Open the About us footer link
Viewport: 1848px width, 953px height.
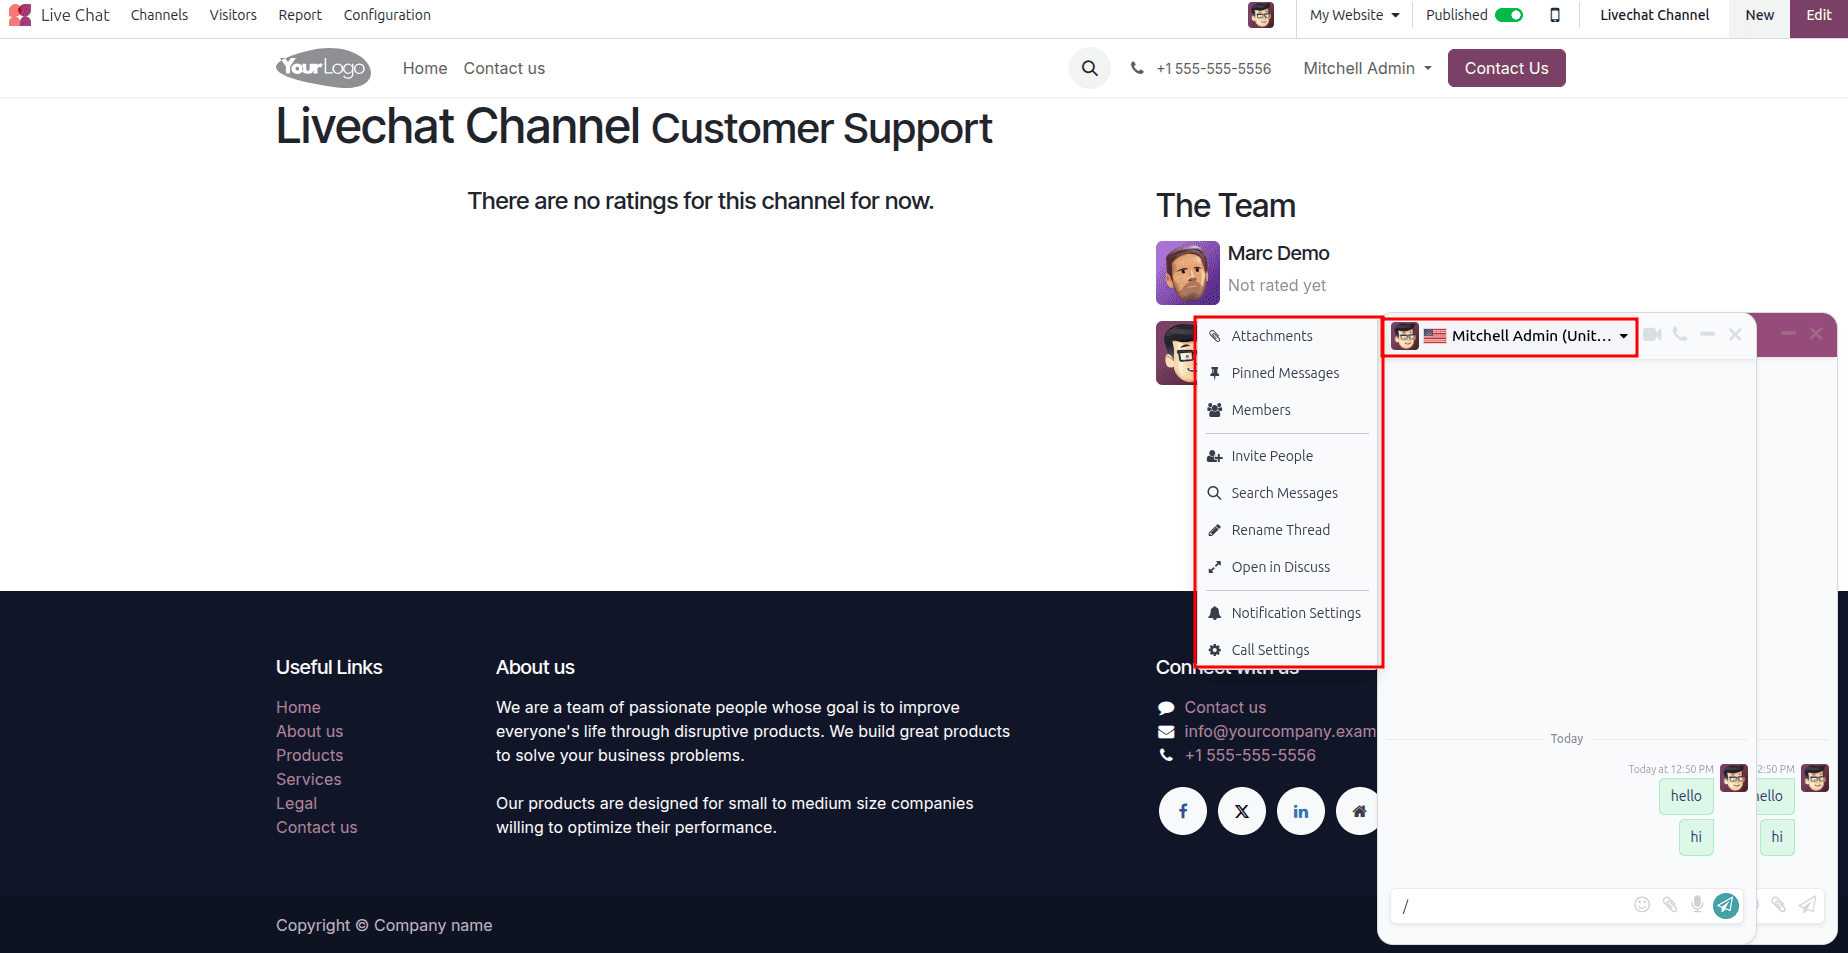pos(309,731)
